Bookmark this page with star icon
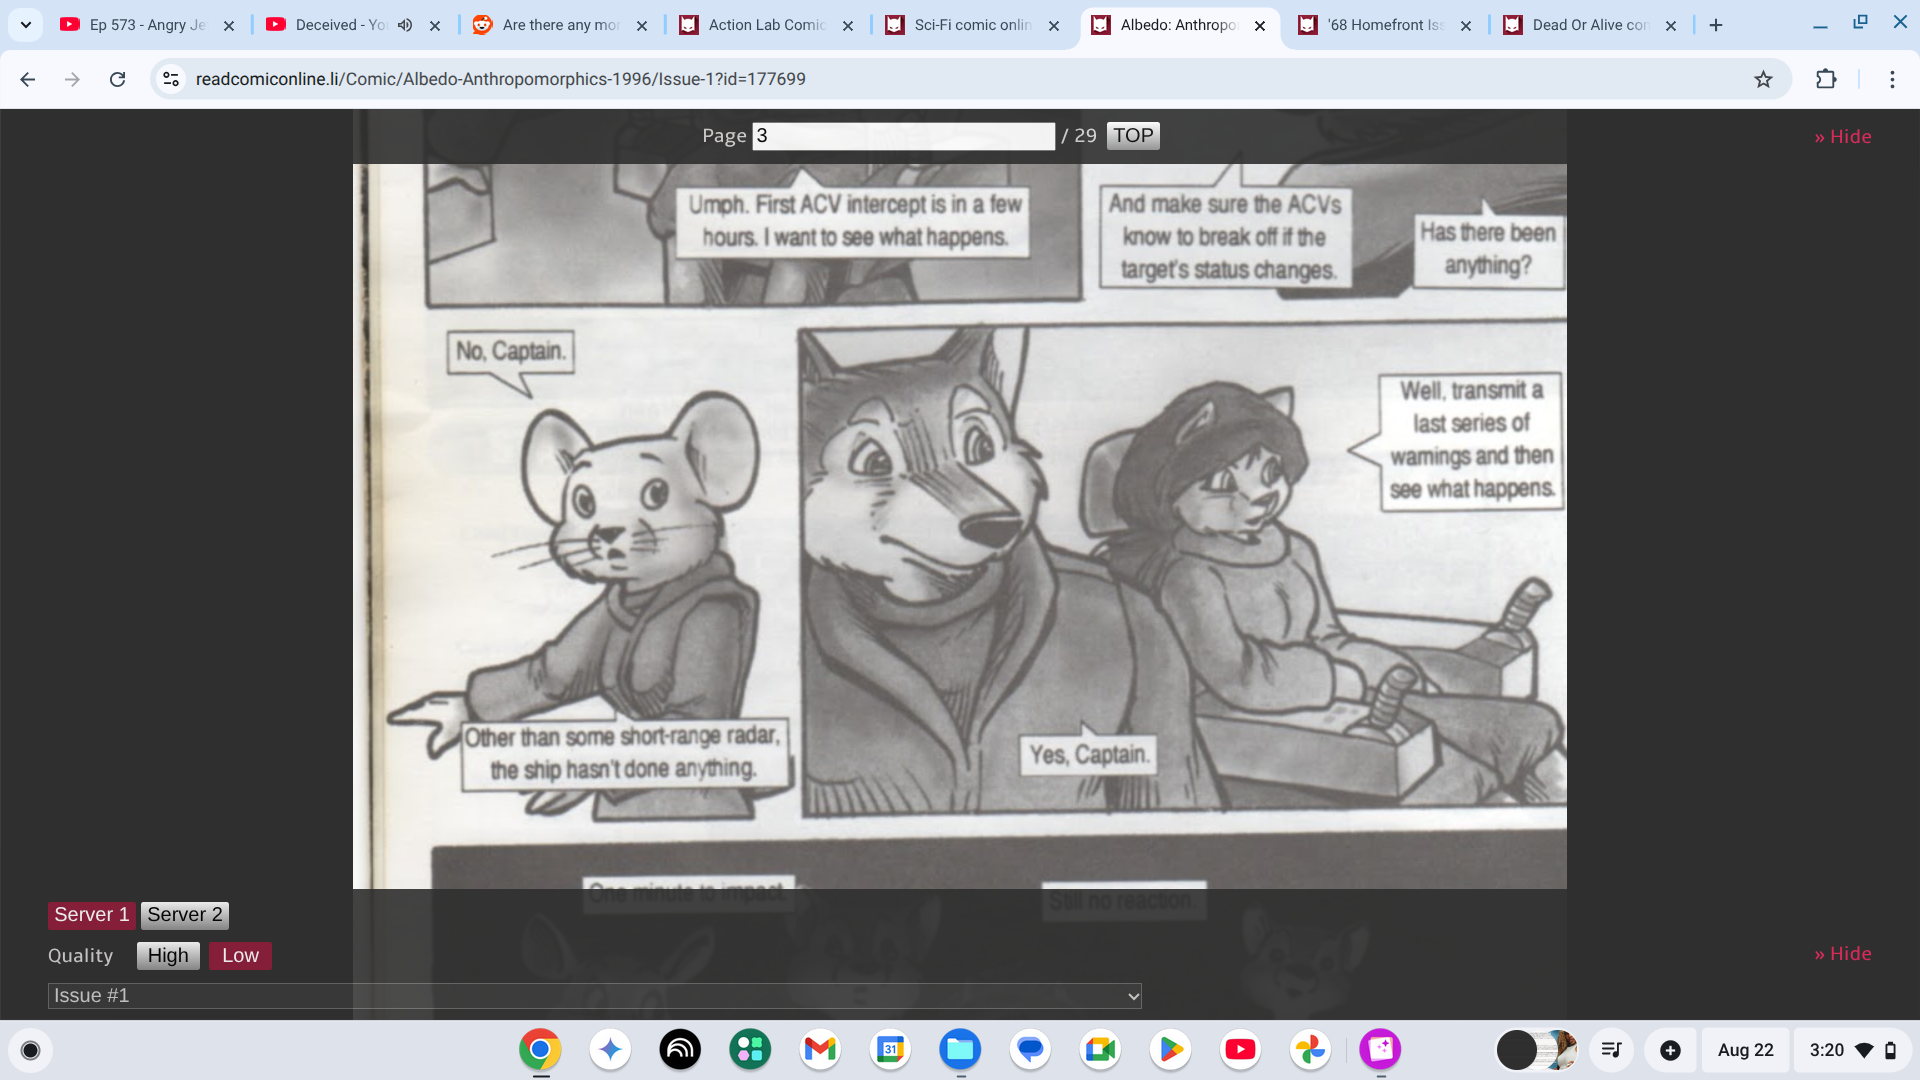Viewport: 1920px width, 1080px height. pyautogui.click(x=1763, y=79)
